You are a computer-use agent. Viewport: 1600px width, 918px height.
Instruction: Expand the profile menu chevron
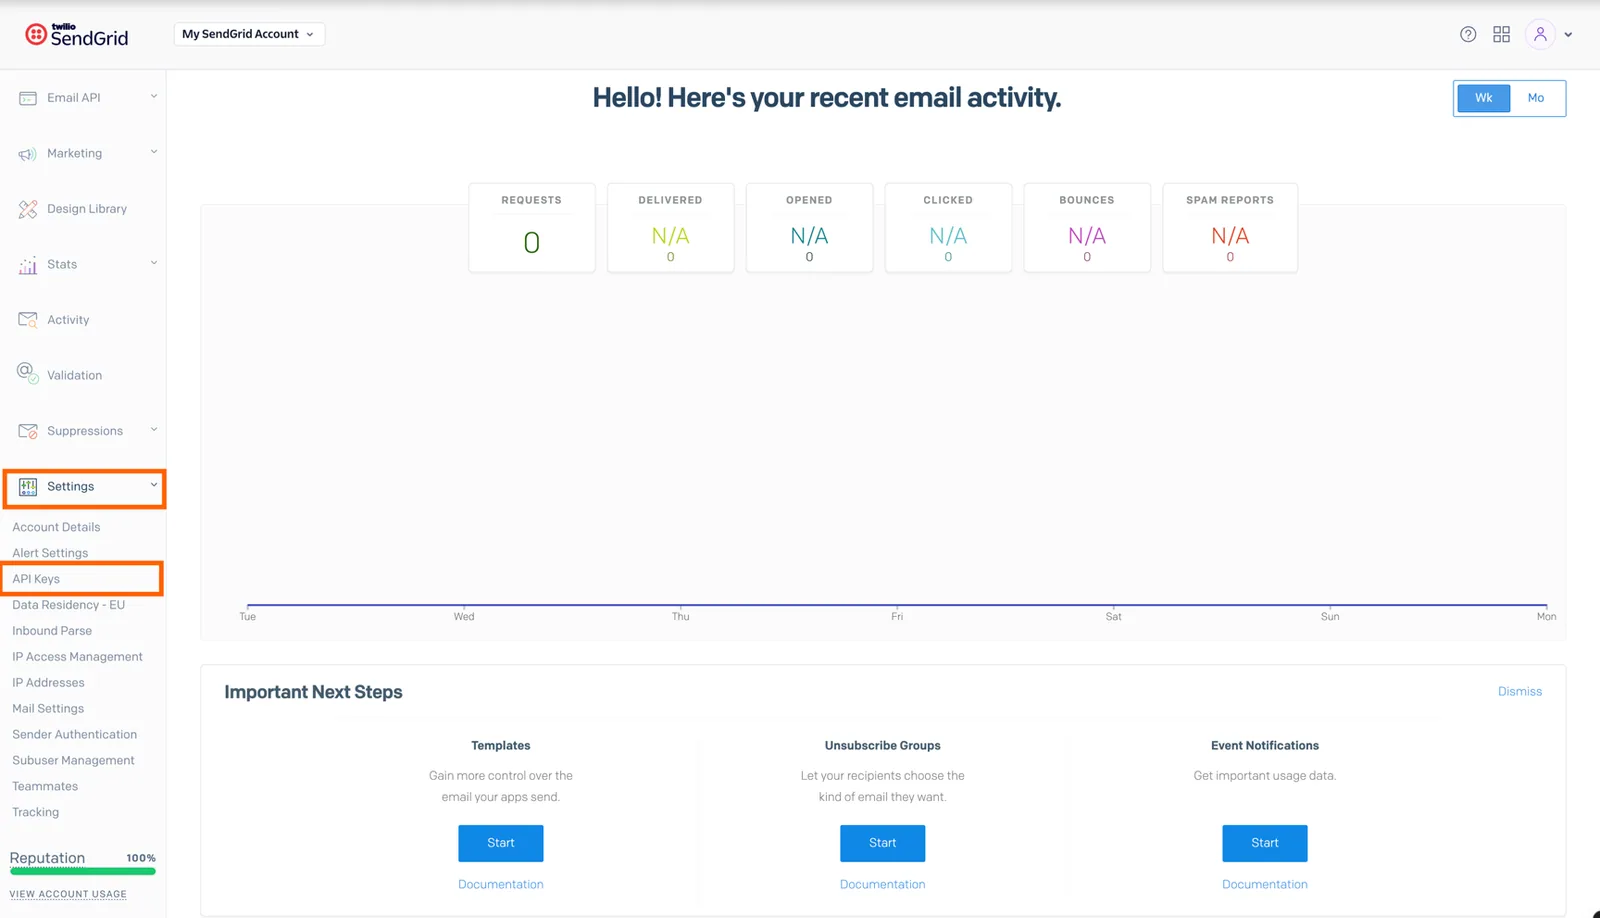[1568, 34]
